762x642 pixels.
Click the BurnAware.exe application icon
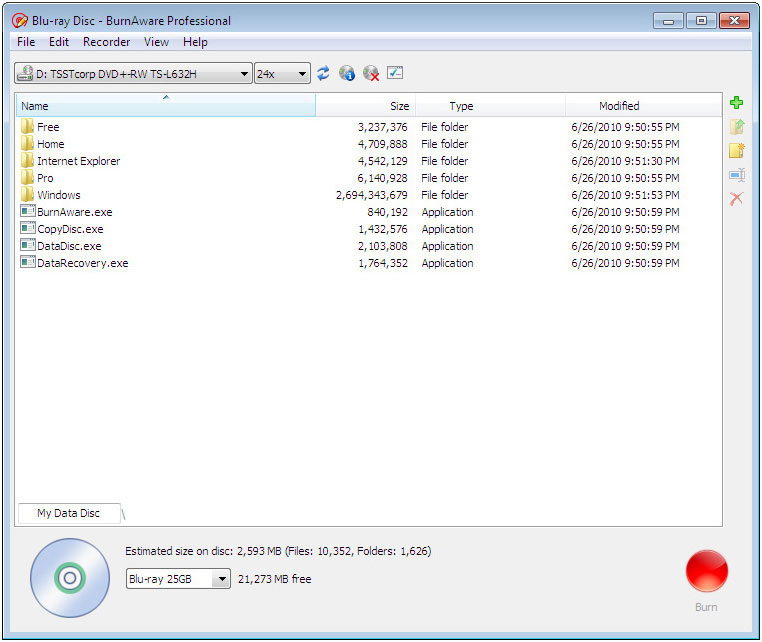tap(28, 211)
